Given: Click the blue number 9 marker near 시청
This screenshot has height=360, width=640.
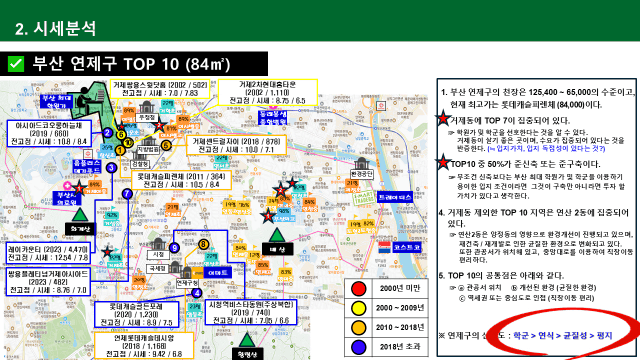Looking at the screenshot, I should tap(175, 247).
